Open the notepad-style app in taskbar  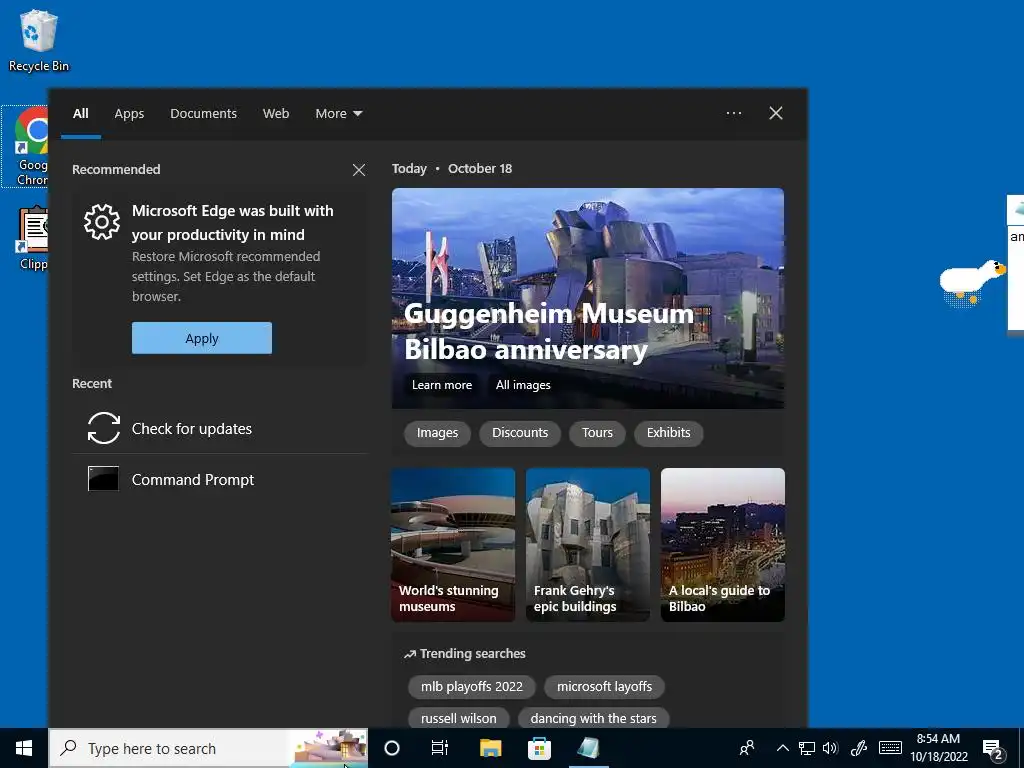(588, 748)
